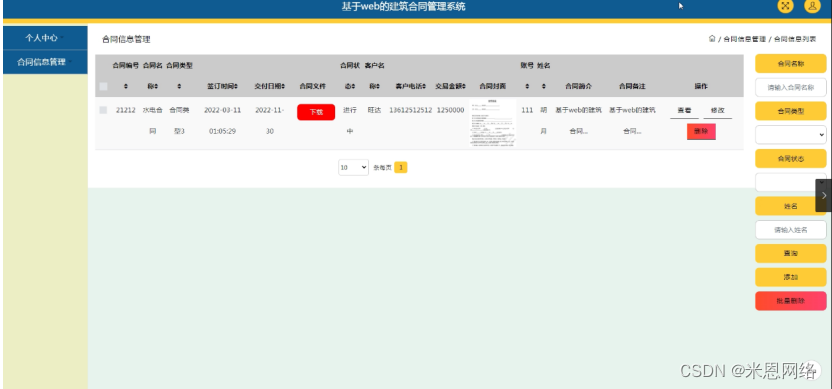This screenshot has height=389, width=832.
Task: Click customer name cell 旺达
Action: [x=375, y=110]
